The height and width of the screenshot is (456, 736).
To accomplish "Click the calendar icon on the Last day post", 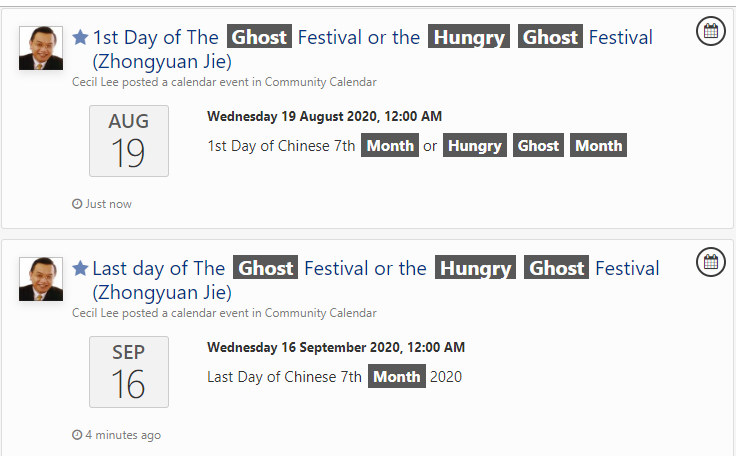I will pyautogui.click(x=710, y=263).
